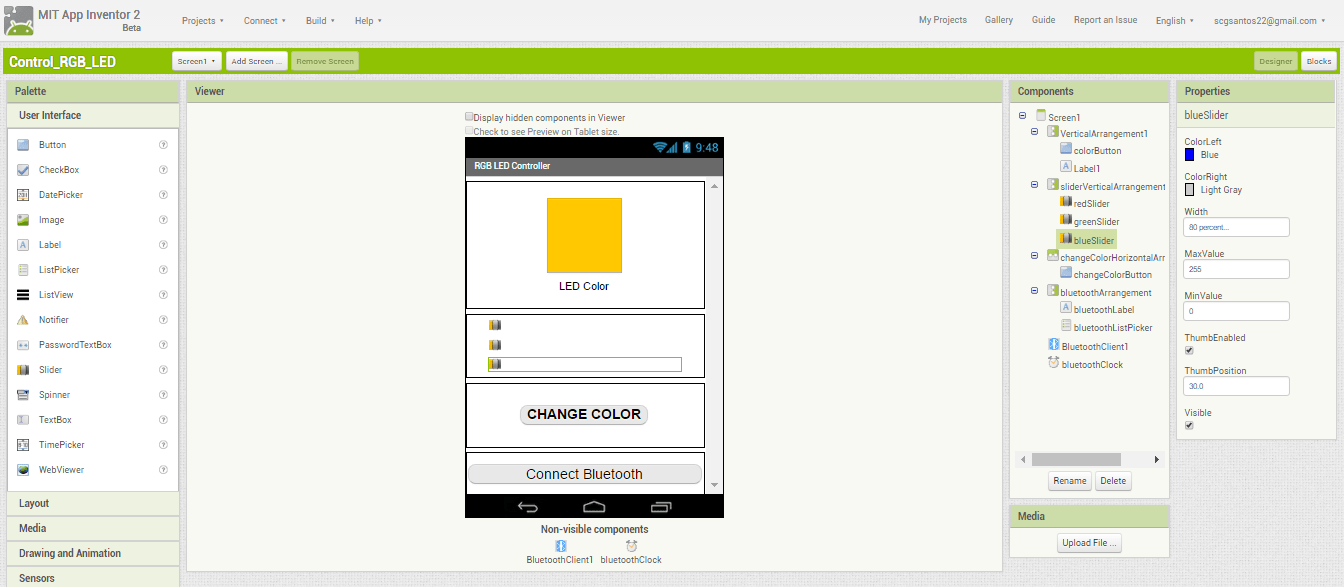Click the ColorLeft Blue color swatch
Image resolution: width=1344 pixels, height=587 pixels.
click(1189, 155)
